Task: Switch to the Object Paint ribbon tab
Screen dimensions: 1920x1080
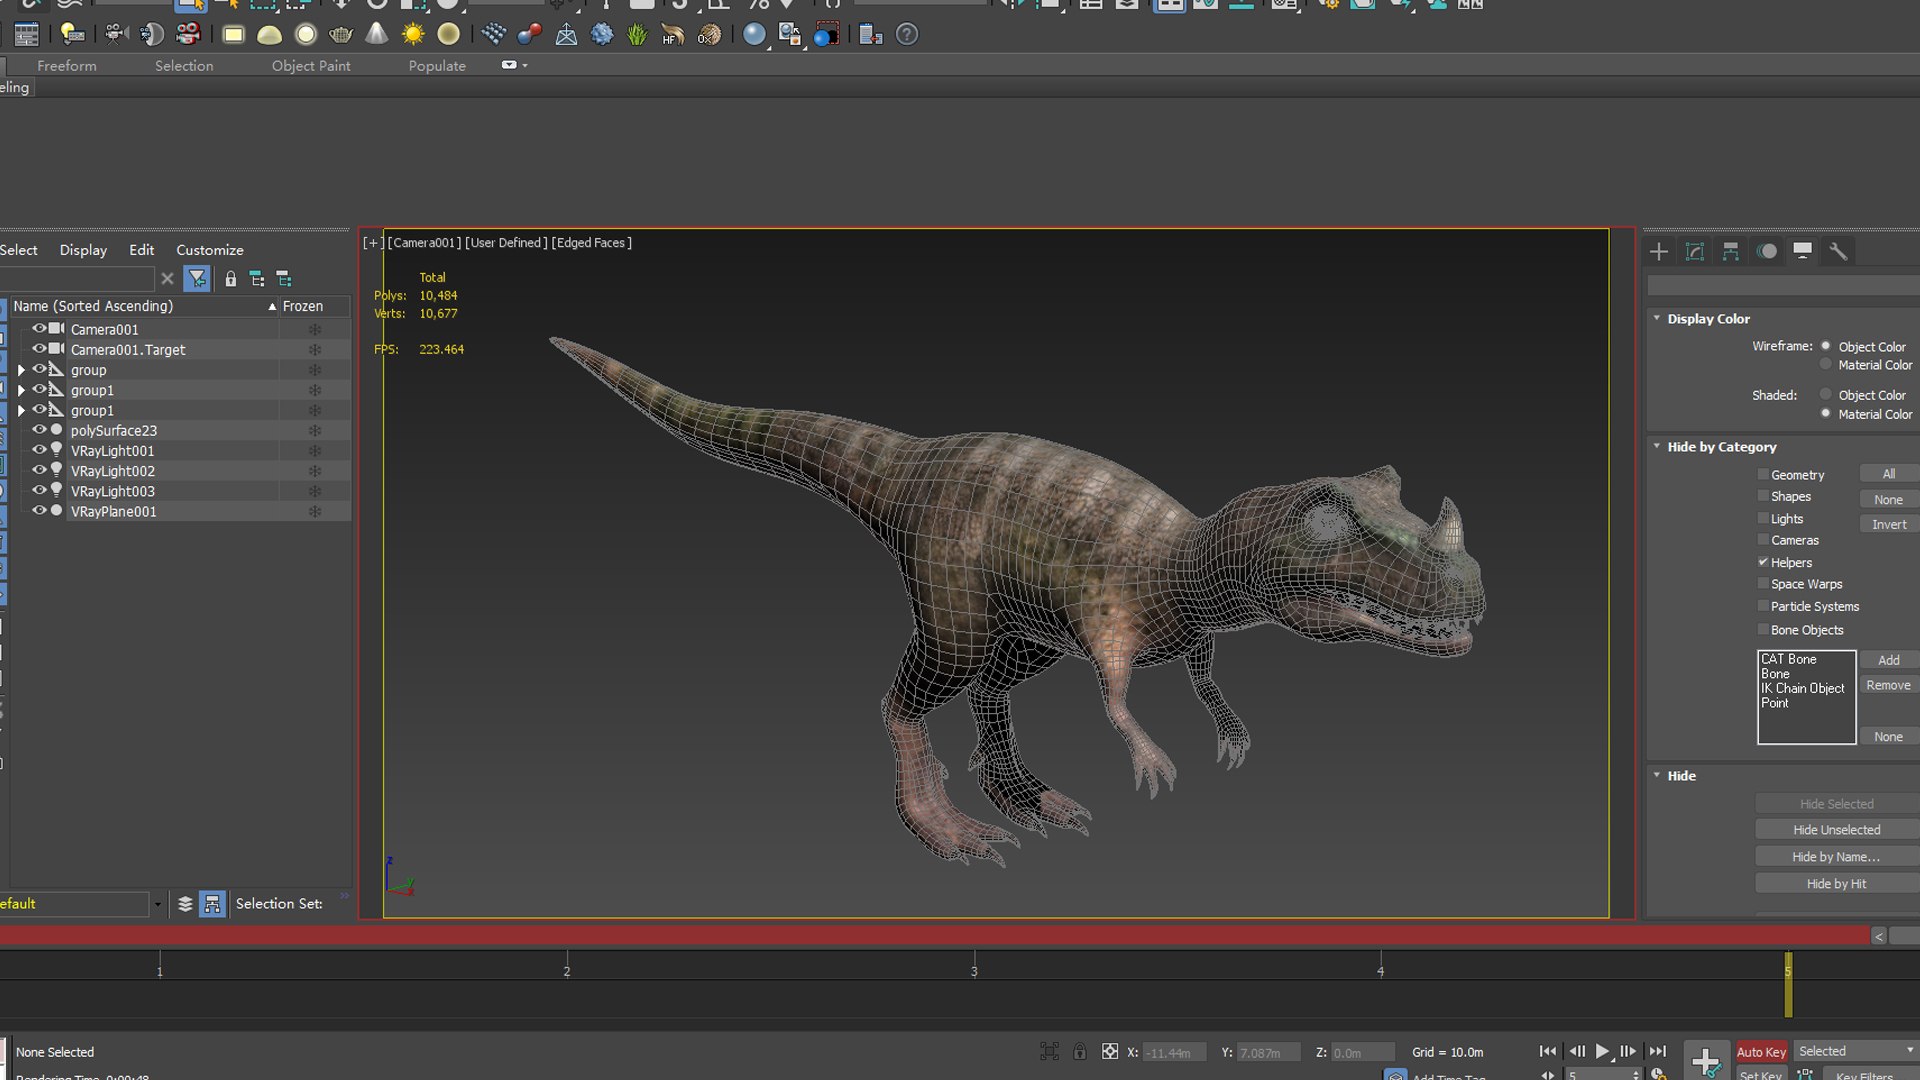Action: [x=311, y=66]
